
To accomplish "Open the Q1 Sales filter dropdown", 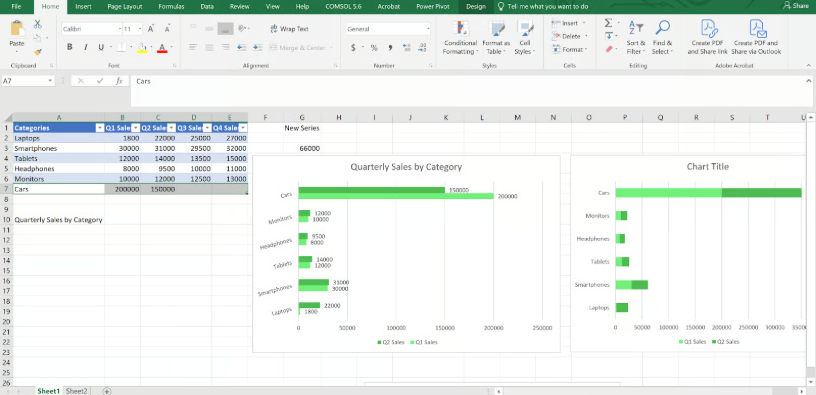I will click(135, 128).
